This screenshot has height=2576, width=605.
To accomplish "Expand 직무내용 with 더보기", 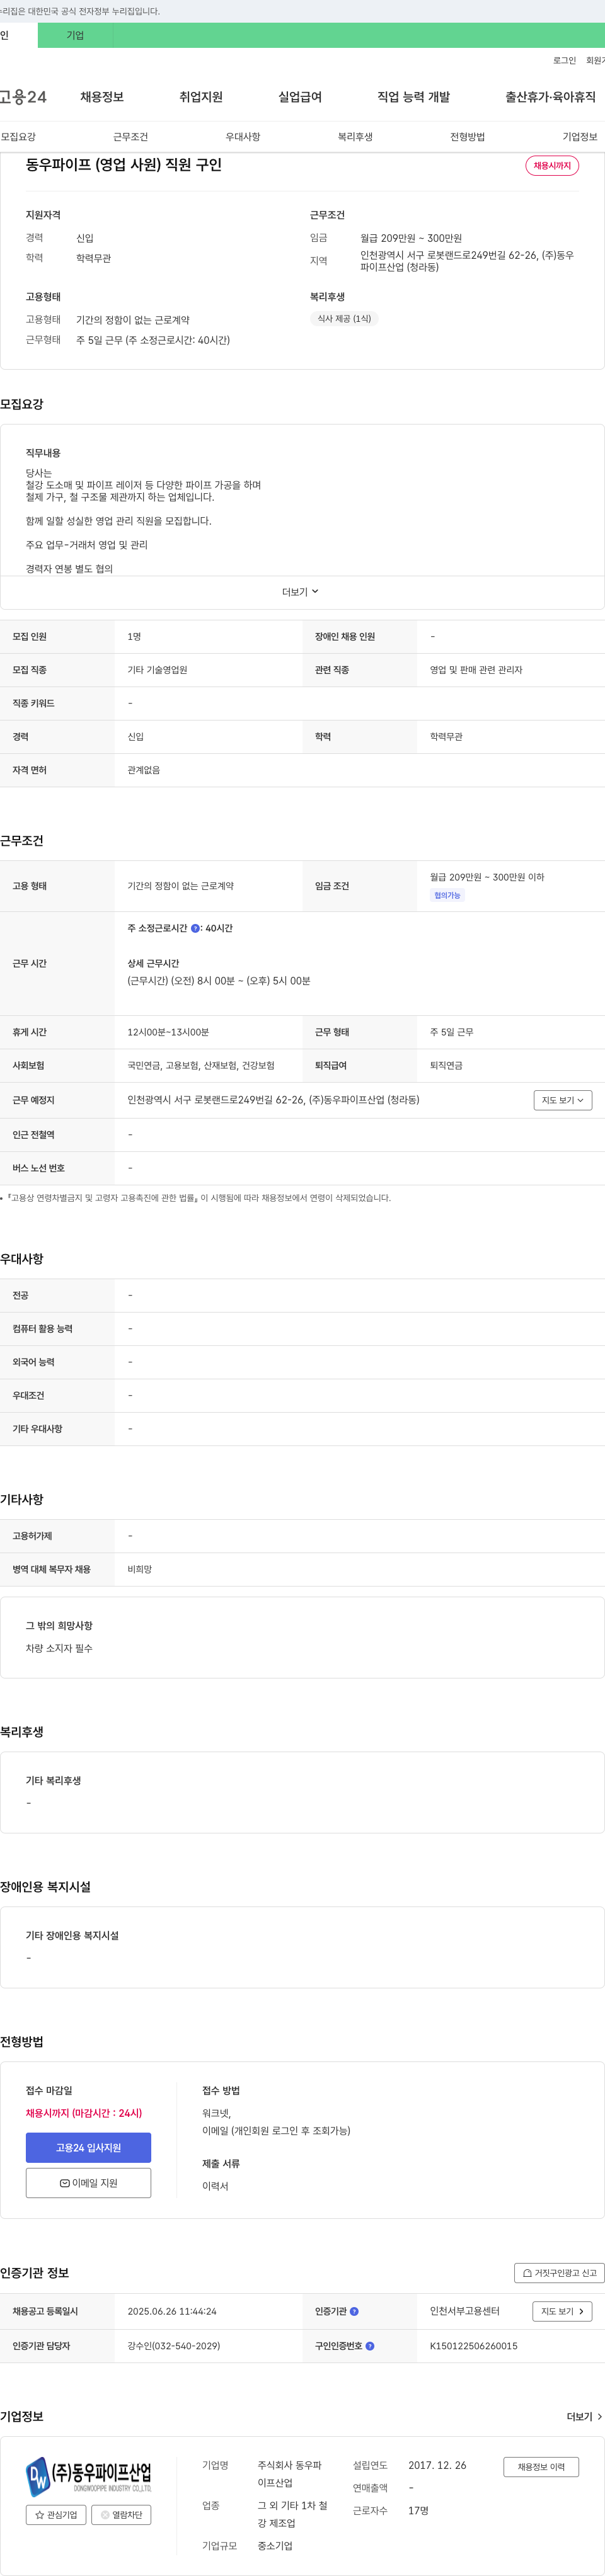I will point(301,592).
